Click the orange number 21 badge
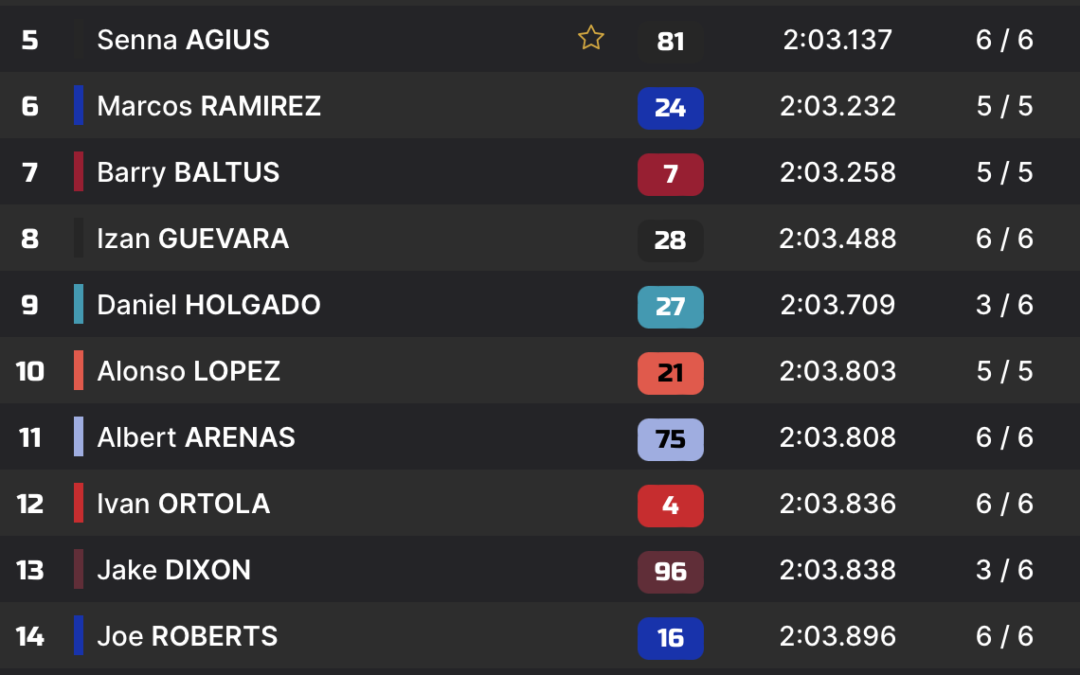The image size is (1080, 675). click(x=670, y=373)
